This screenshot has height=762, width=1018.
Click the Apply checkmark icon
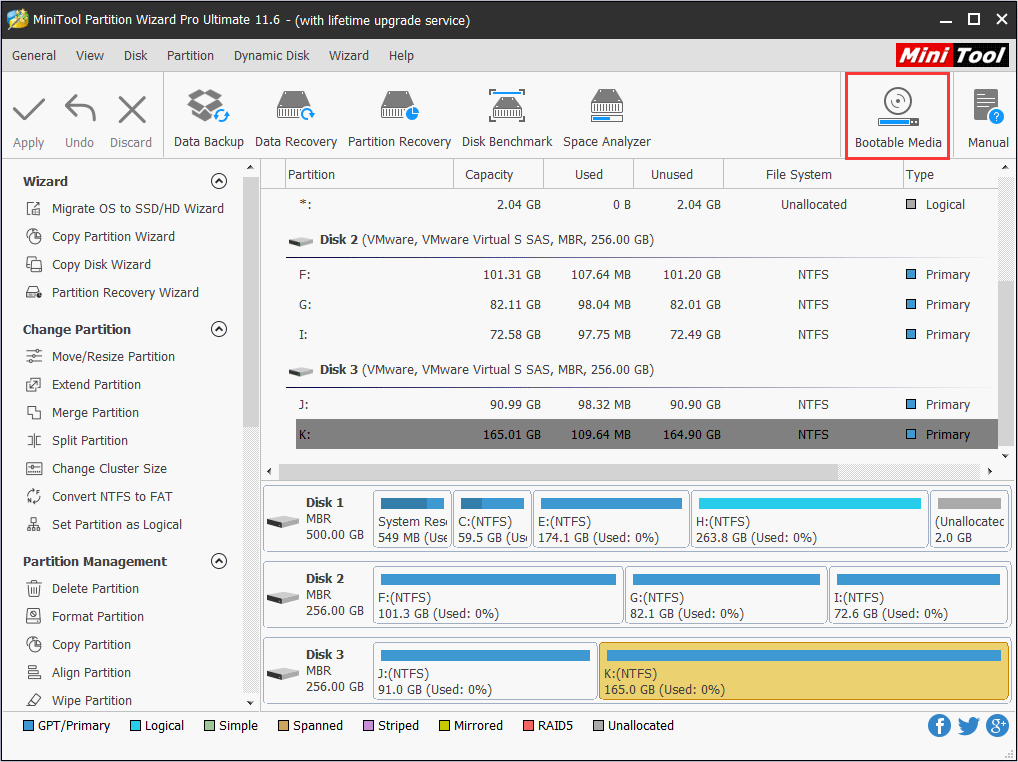(29, 110)
